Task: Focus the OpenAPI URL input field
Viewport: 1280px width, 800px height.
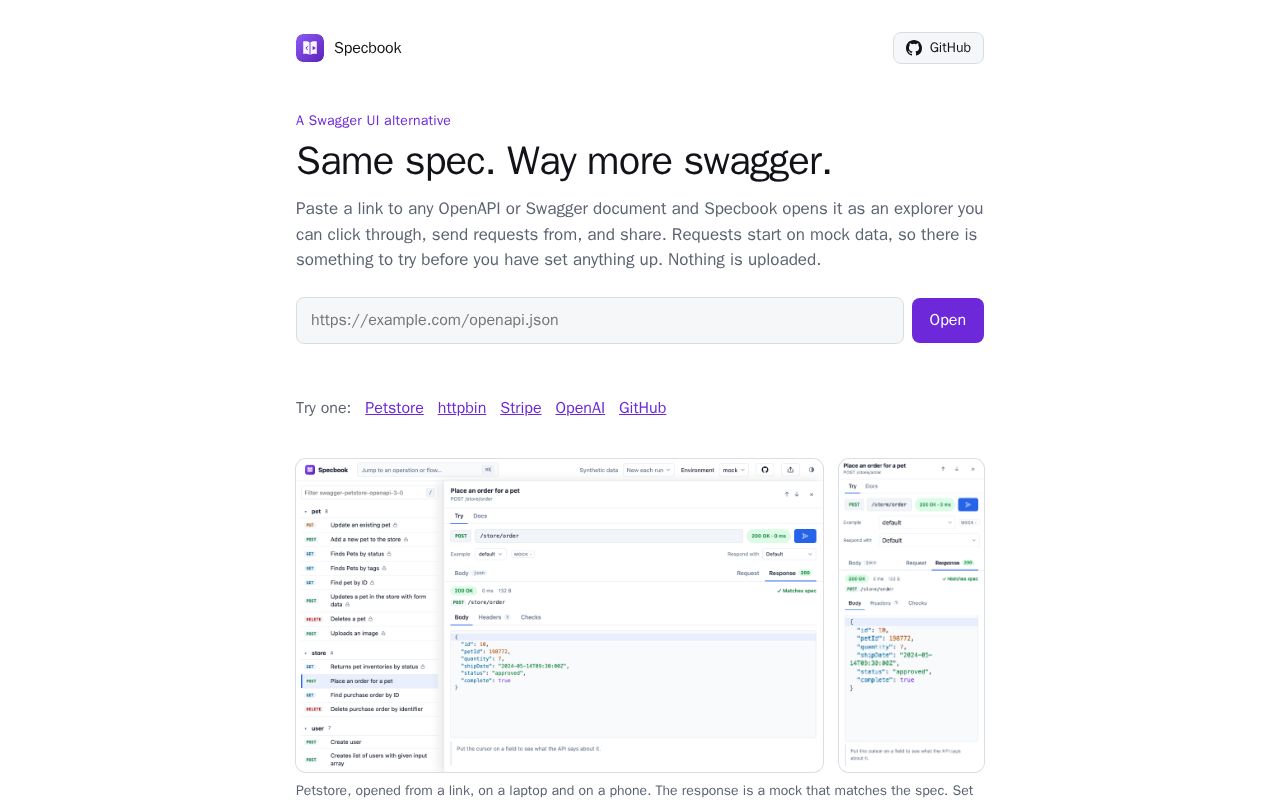Action: [x=600, y=320]
